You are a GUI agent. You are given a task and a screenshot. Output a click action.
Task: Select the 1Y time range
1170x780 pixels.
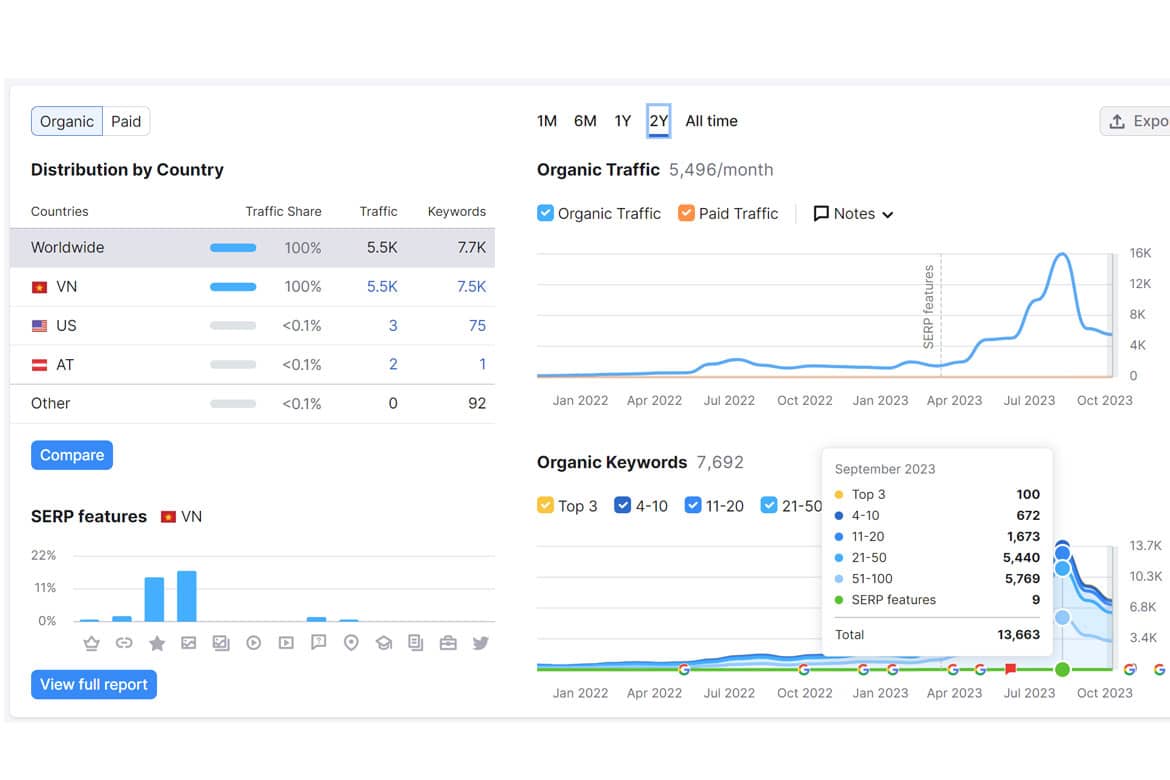623,121
